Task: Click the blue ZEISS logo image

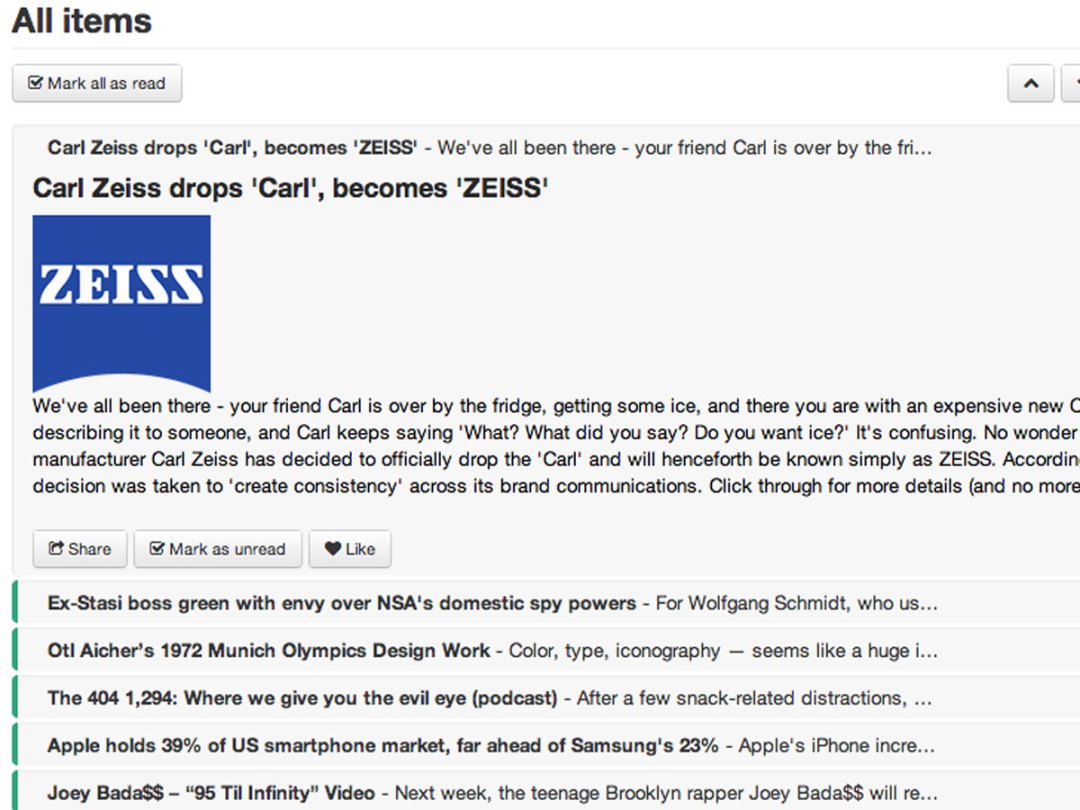Action: point(121,304)
